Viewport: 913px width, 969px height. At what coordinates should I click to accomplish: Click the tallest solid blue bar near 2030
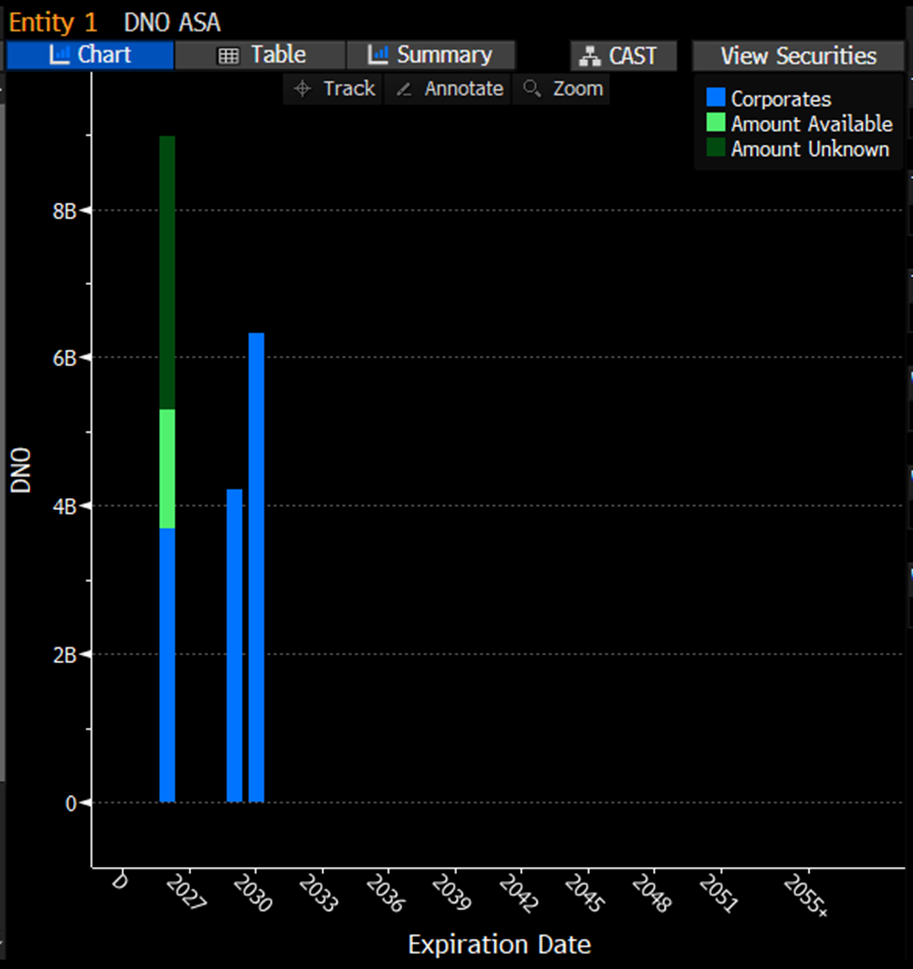[256, 567]
